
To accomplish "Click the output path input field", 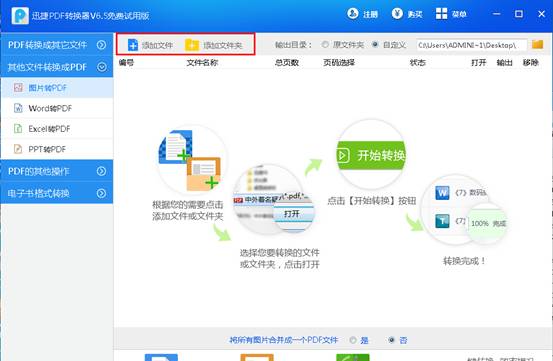I will click(472, 45).
